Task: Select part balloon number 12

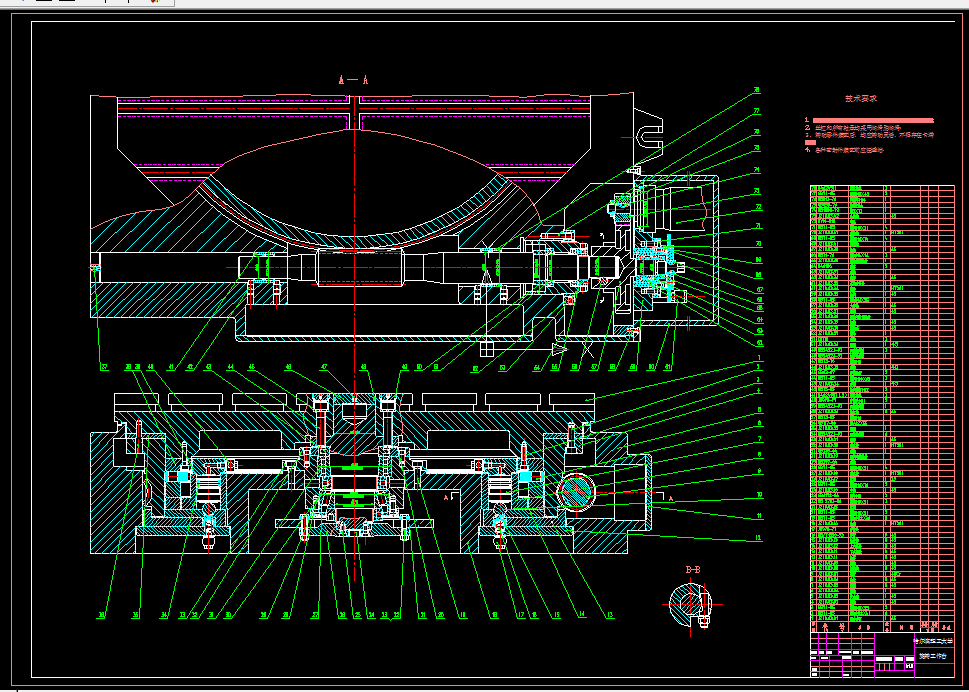Action: (758, 538)
